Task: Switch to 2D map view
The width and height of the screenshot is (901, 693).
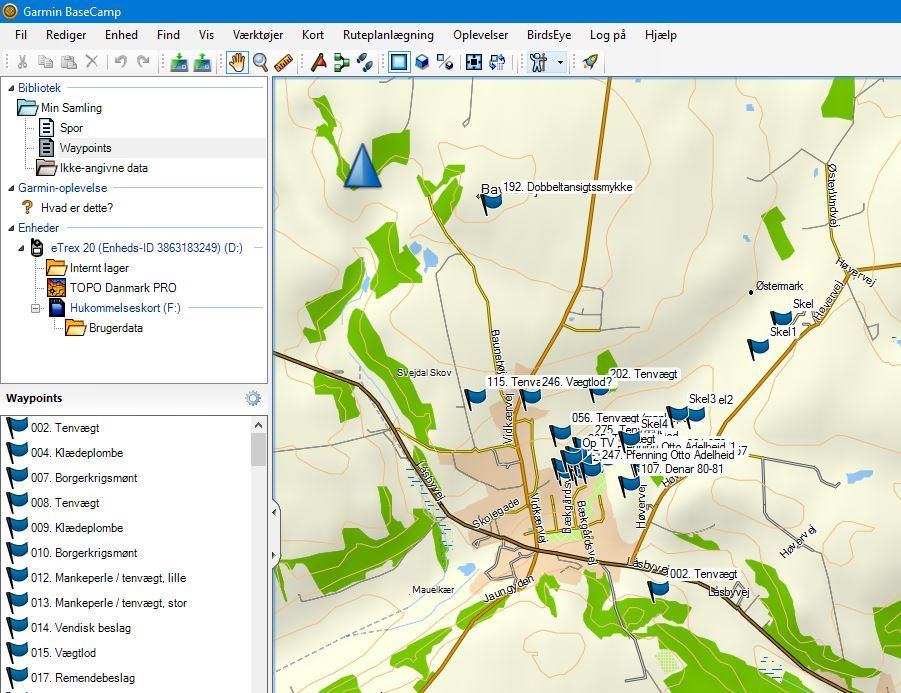Action: click(399, 62)
